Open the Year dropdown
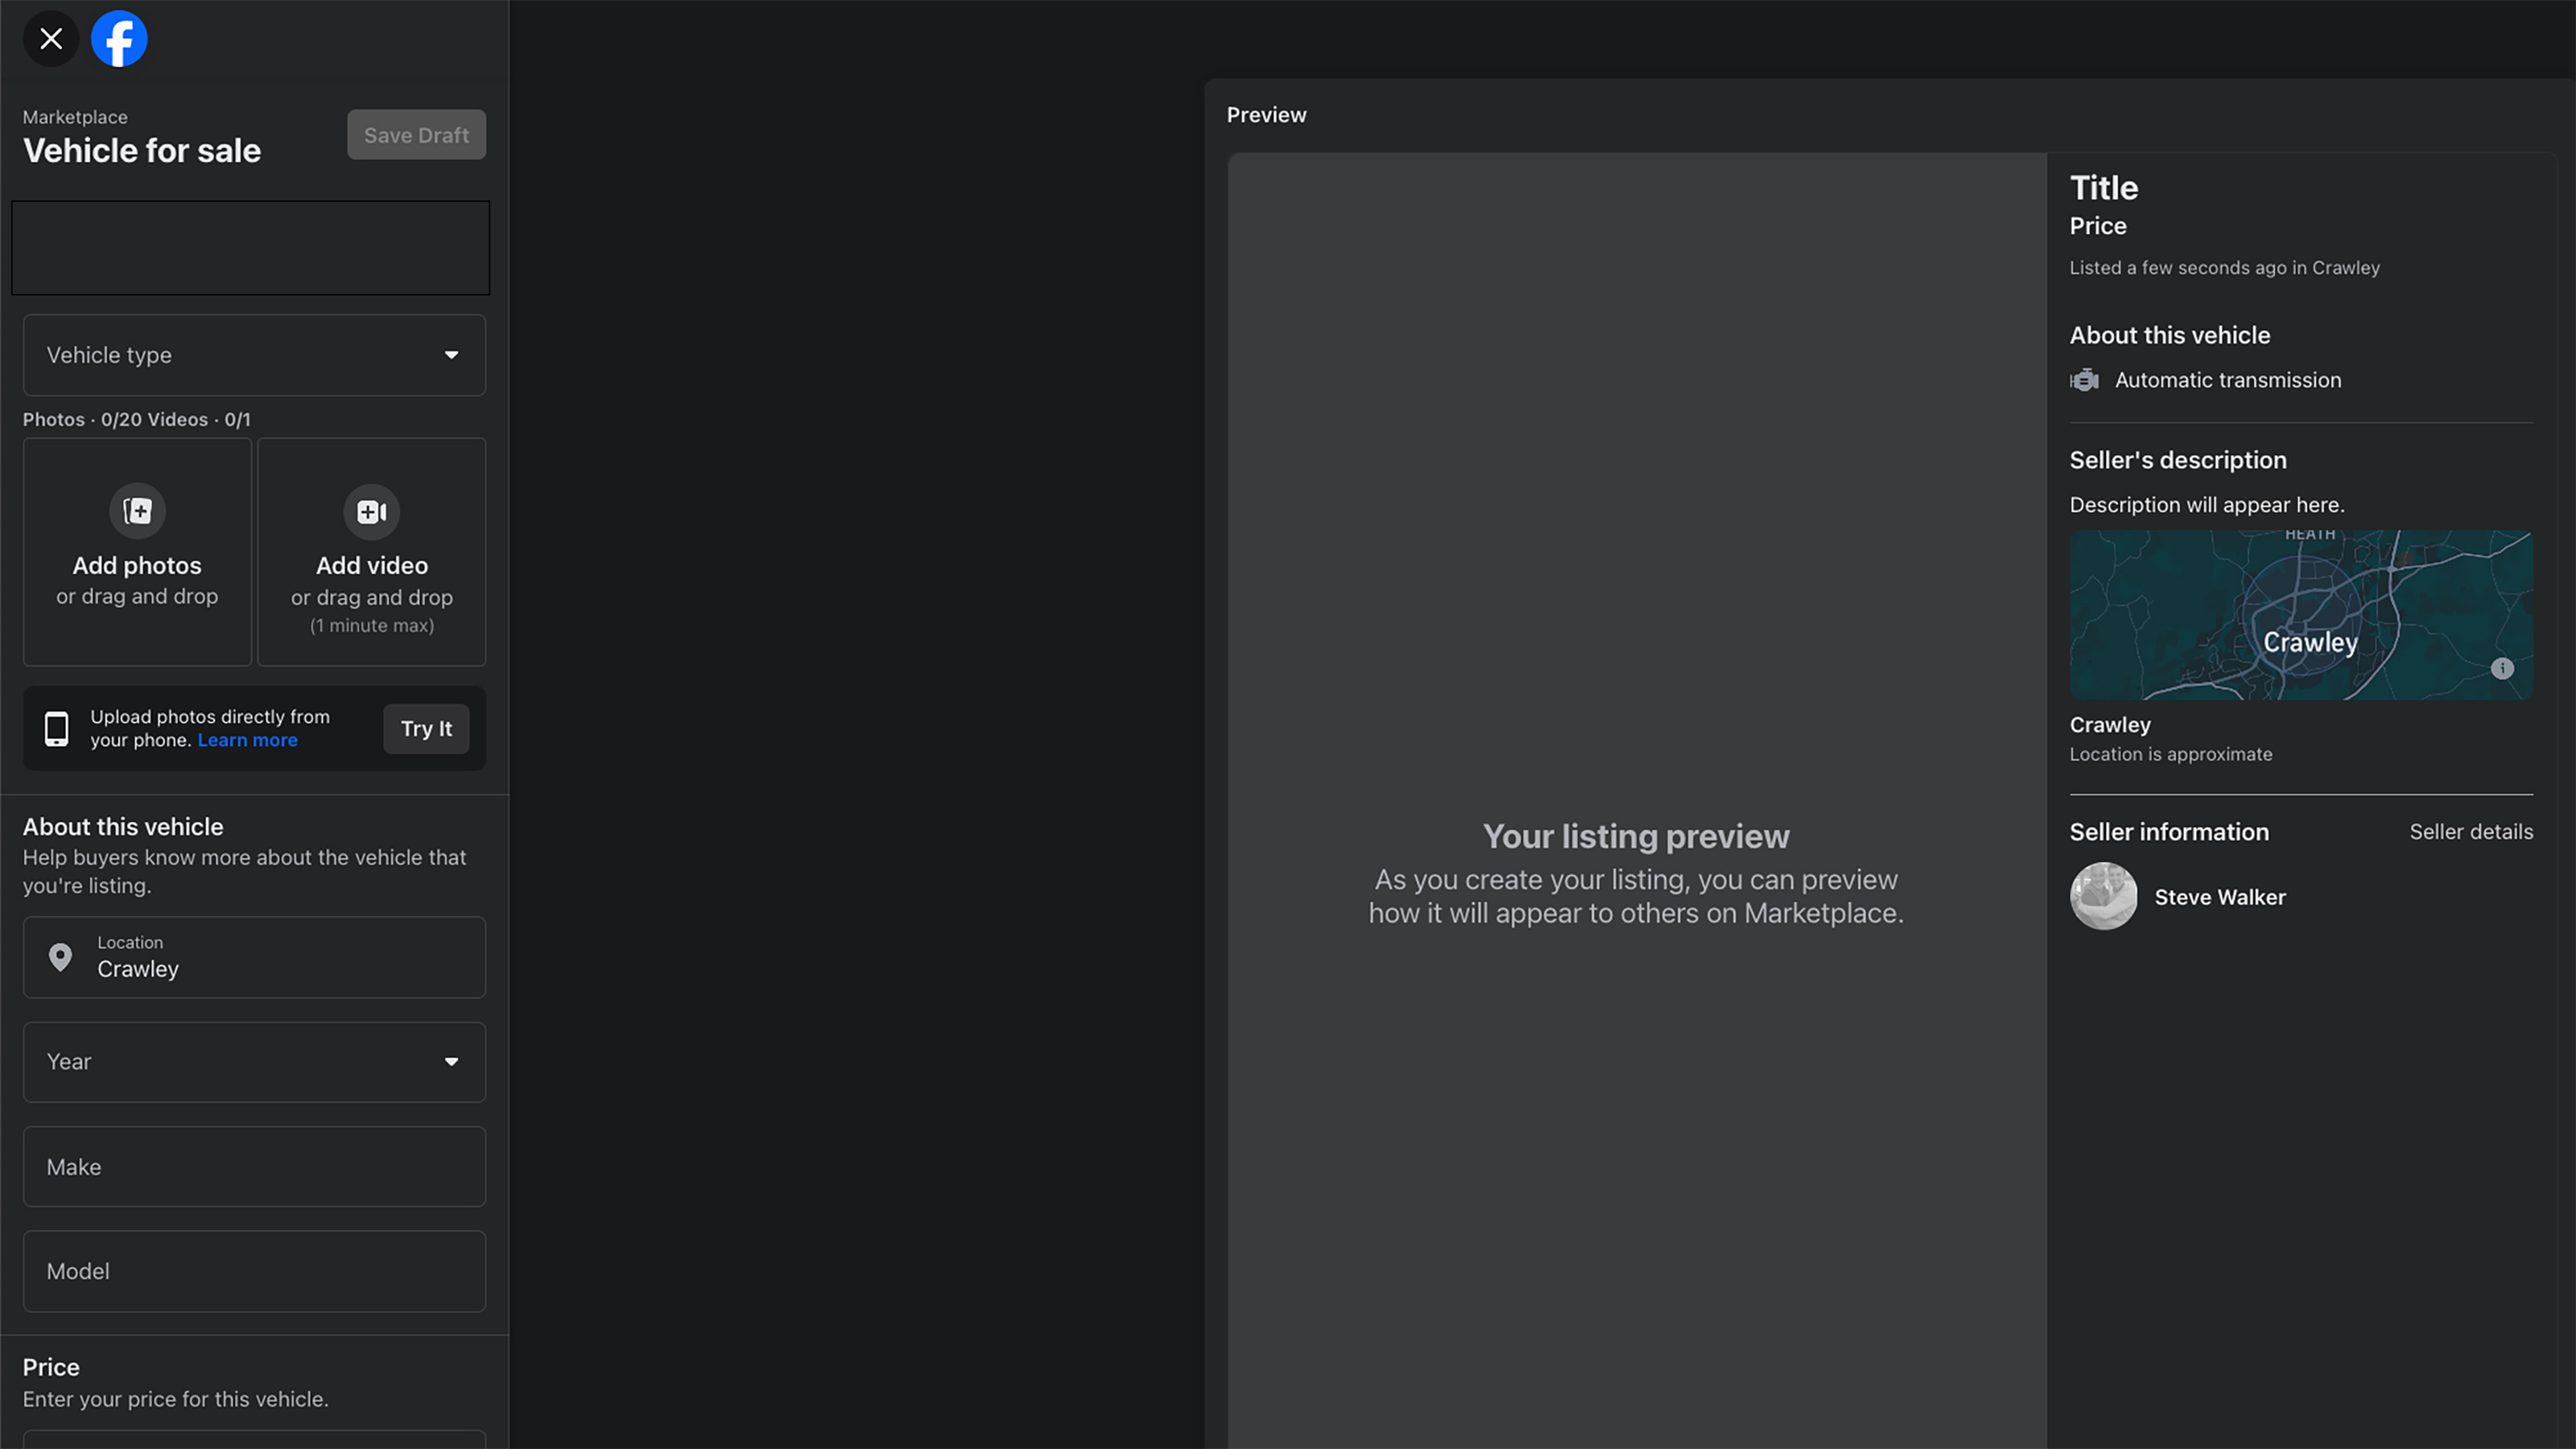Viewport: 2576px width, 1449px height. (x=254, y=1062)
